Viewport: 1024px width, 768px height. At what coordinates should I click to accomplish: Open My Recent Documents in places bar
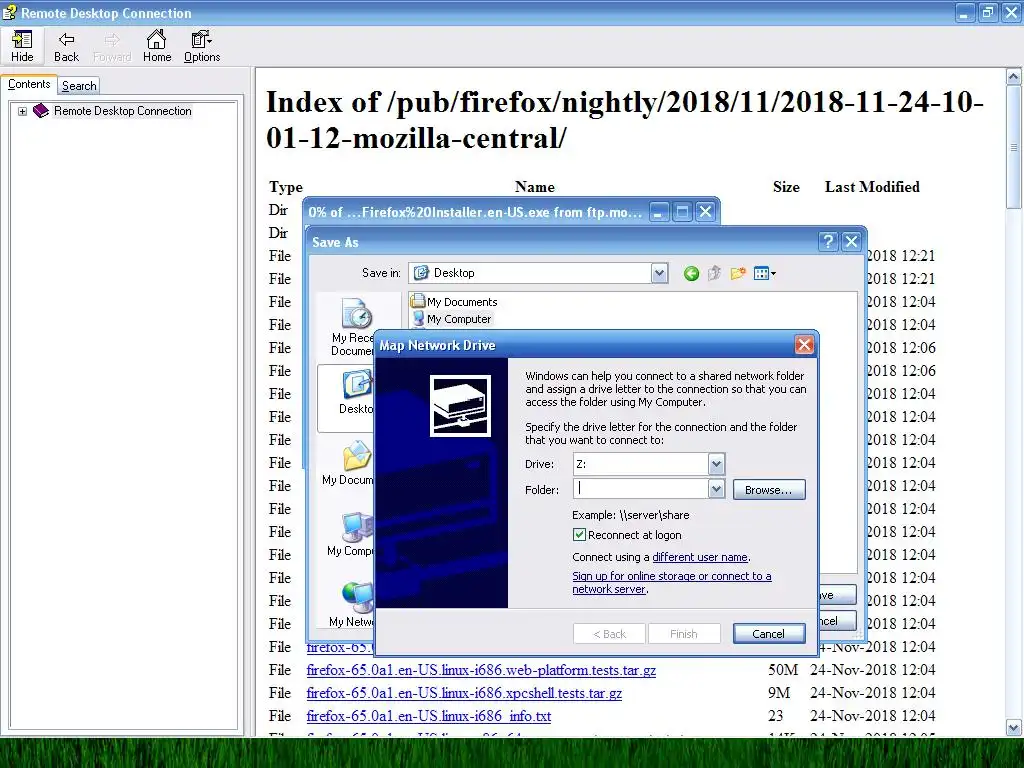(x=353, y=327)
